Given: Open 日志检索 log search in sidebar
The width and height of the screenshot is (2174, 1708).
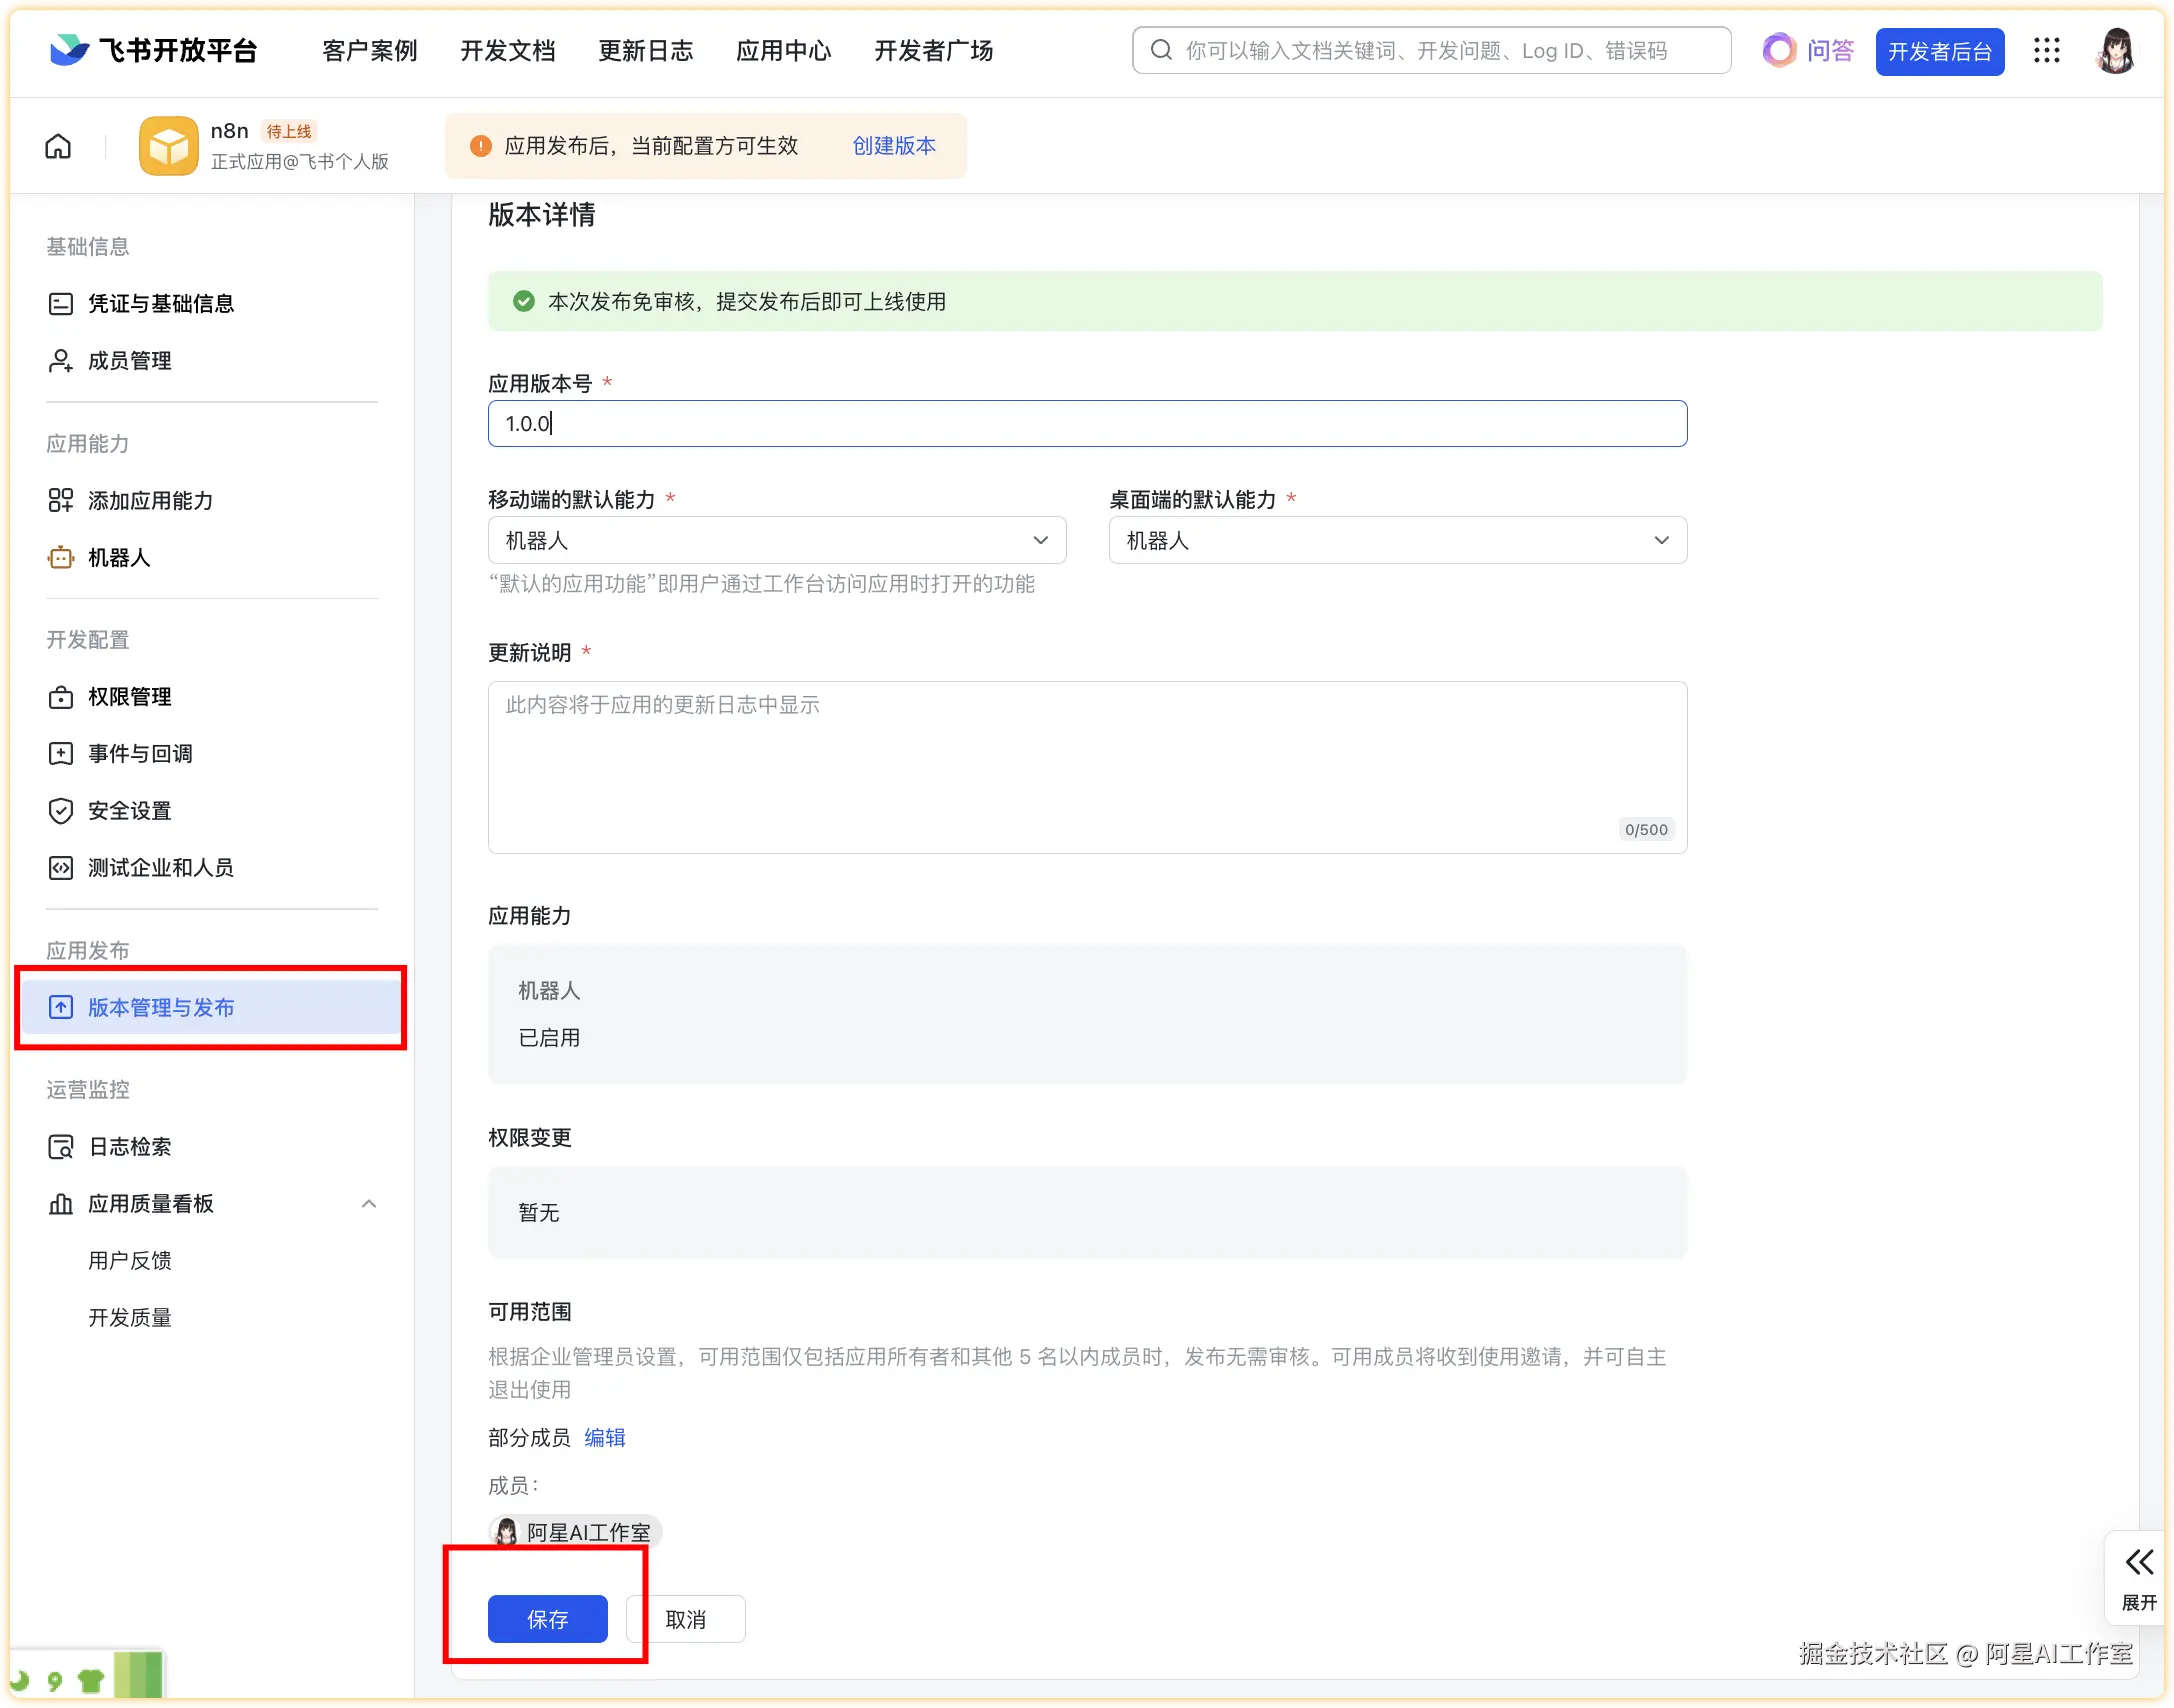Looking at the screenshot, I should pos(129,1147).
